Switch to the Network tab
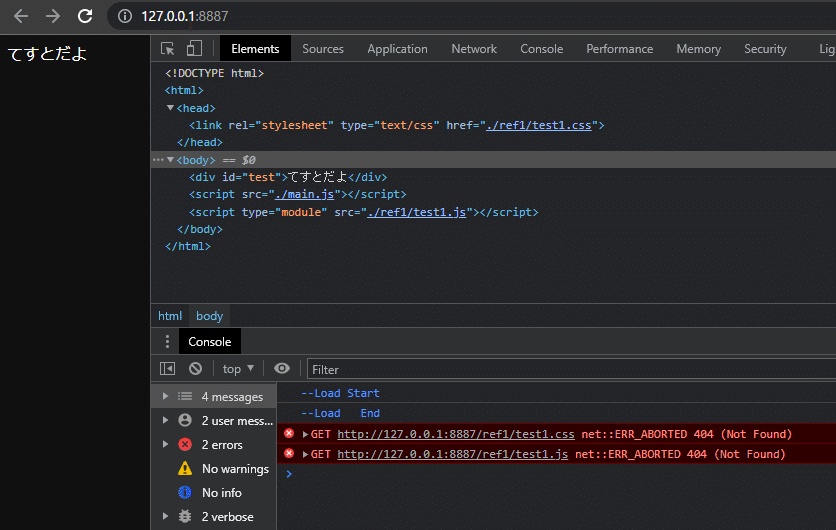Viewport: 836px width, 530px height. point(474,48)
